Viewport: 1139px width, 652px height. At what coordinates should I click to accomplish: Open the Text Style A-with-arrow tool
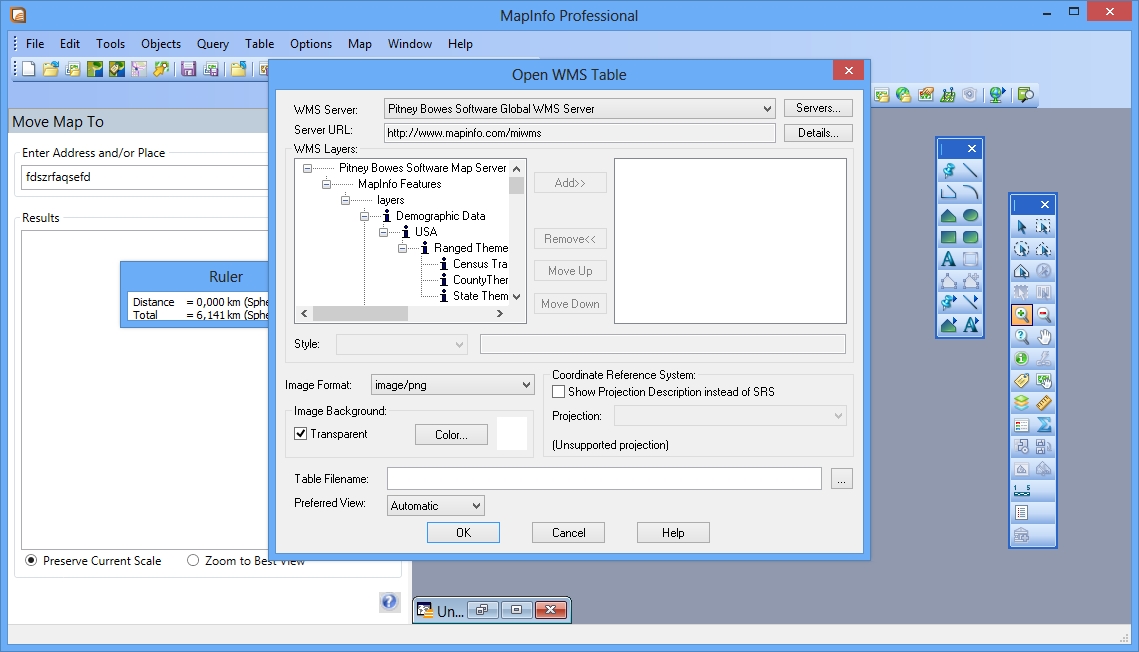tap(970, 325)
